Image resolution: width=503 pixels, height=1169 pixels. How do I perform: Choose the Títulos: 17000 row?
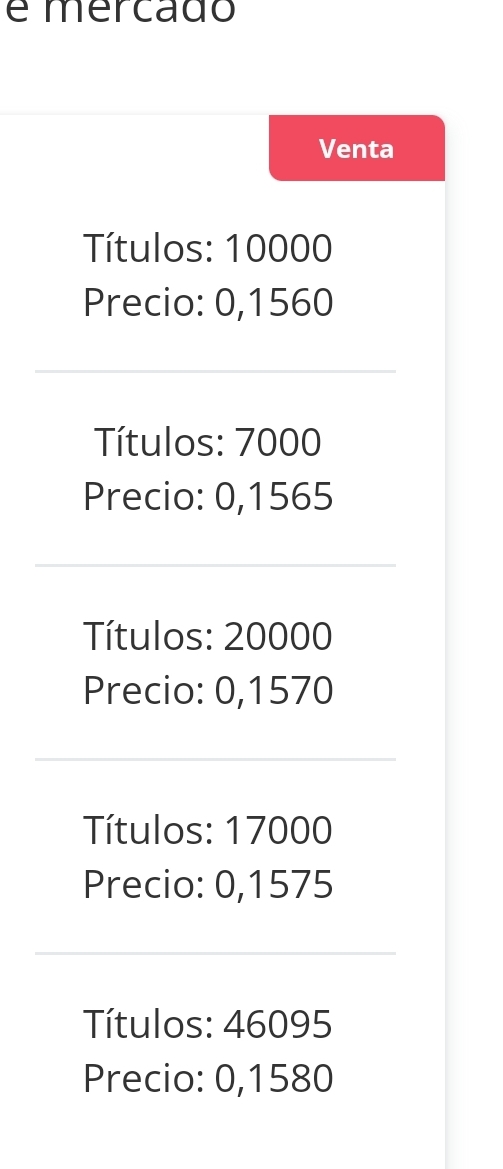click(207, 830)
